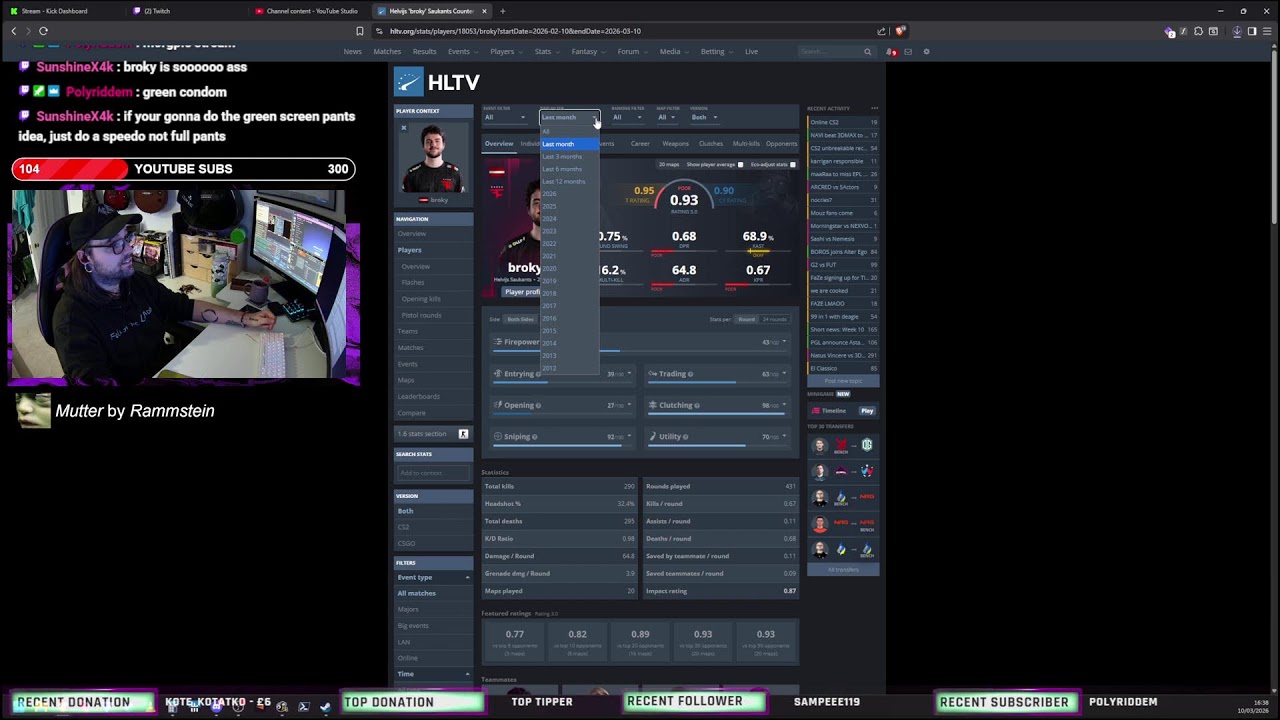This screenshot has width=1280, height=720.
Task: Choose 2025 in date filter list
Action: (x=569, y=206)
